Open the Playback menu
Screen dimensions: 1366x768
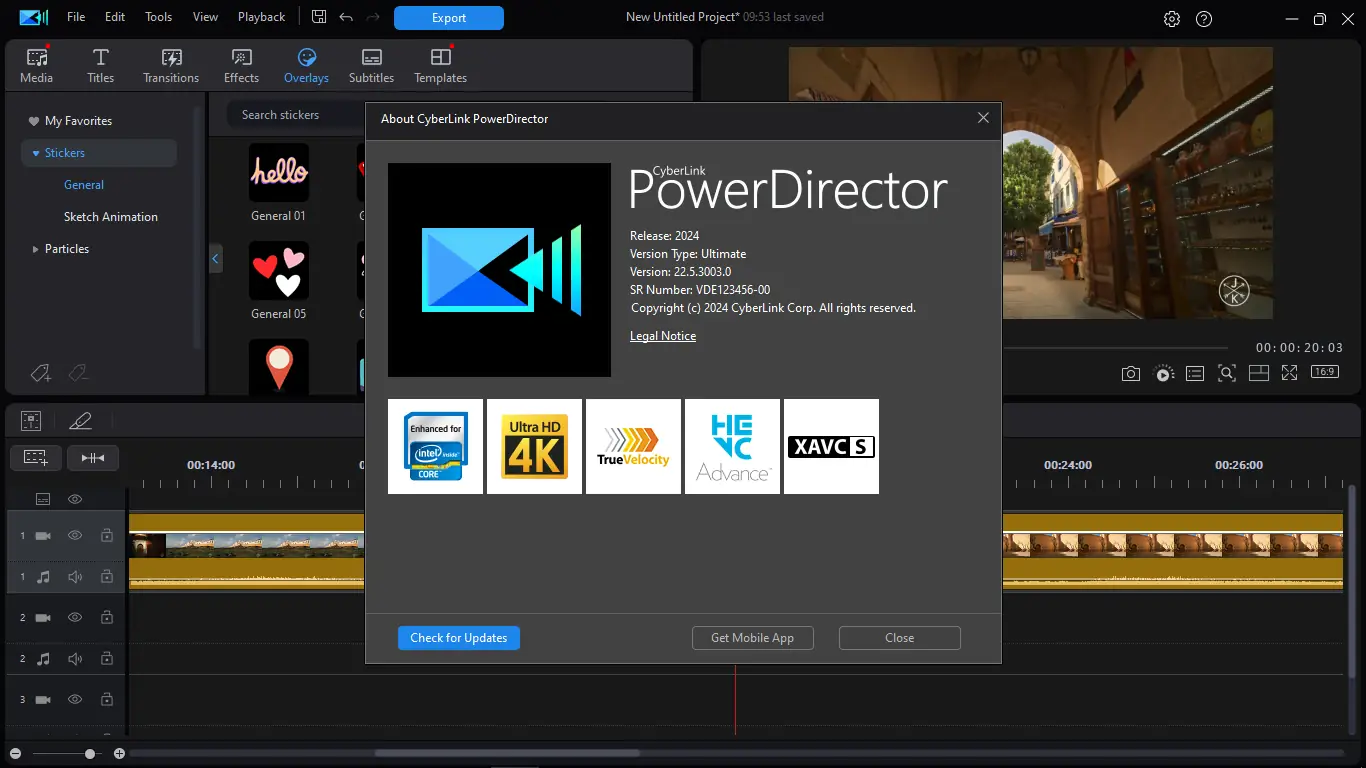coord(262,17)
